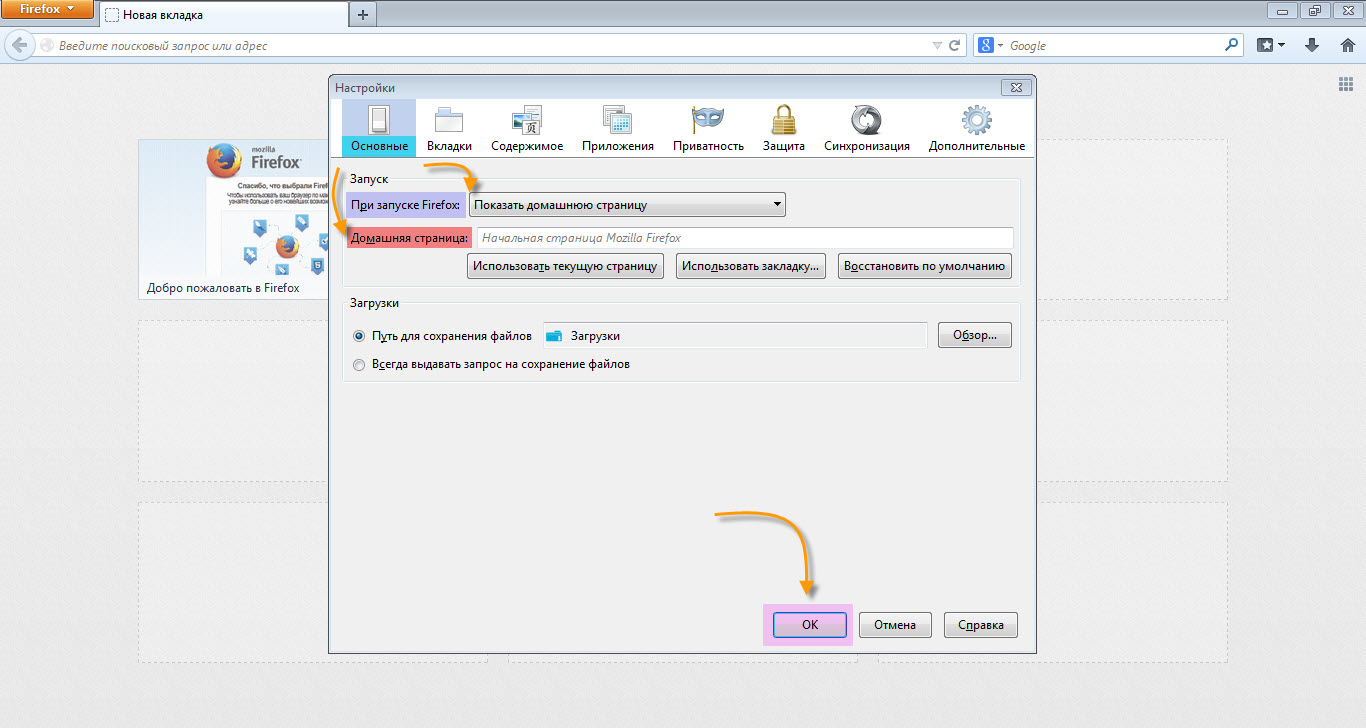Image resolution: width=1366 pixels, height=728 pixels.
Task: Click the home page icon
Action: click(1347, 45)
